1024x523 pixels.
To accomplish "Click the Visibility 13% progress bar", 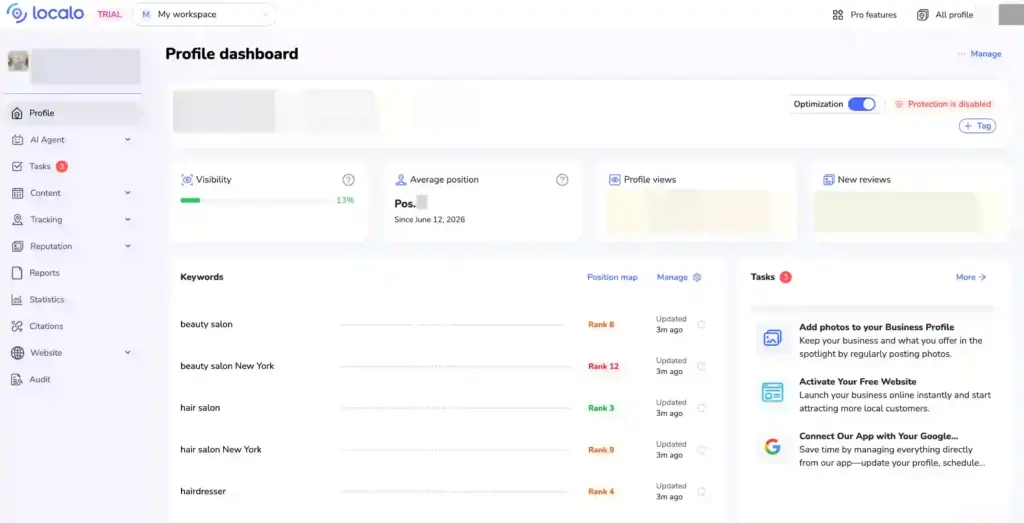I will (x=257, y=200).
